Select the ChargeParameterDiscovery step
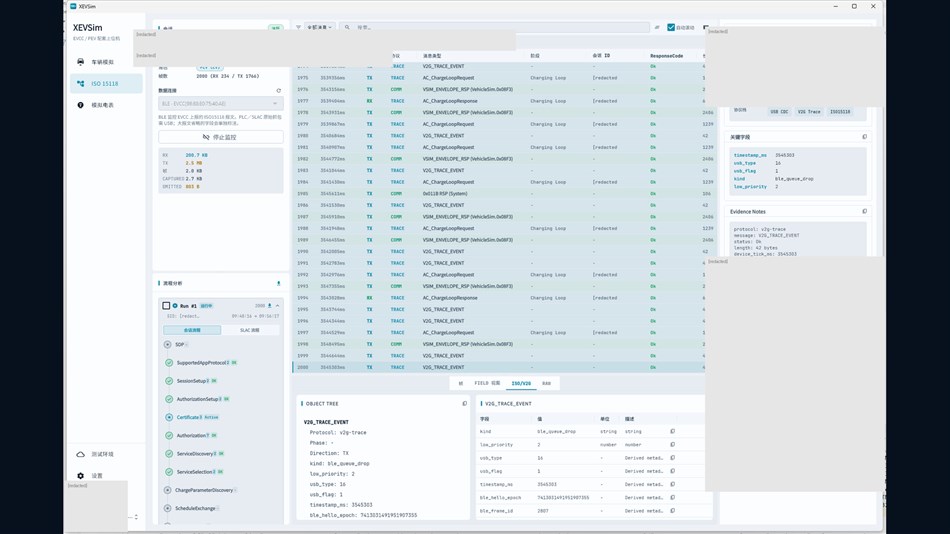 [x=204, y=490]
